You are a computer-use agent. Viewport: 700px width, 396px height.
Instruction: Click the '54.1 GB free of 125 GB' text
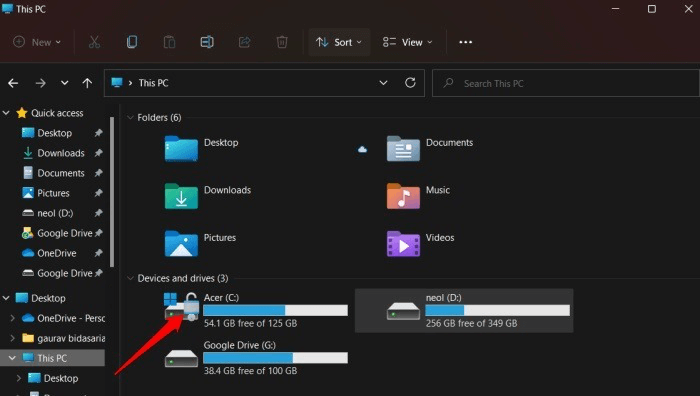pyautogui.click(x=250, y=323)
